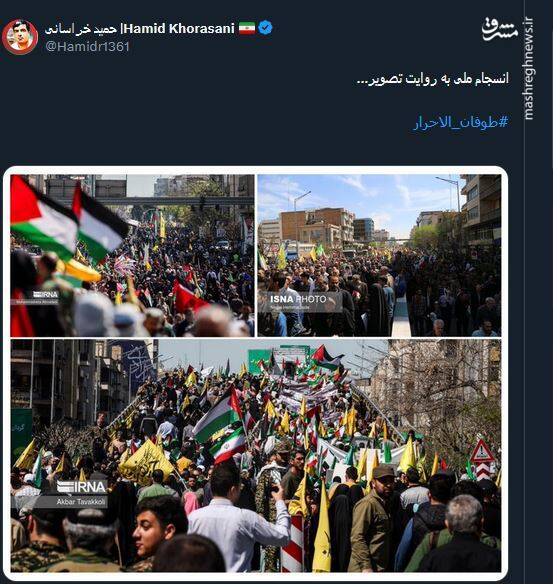Screen dimensions: 553x584
Task: Open the @Hamidr1361 handle
Action: 87,47
